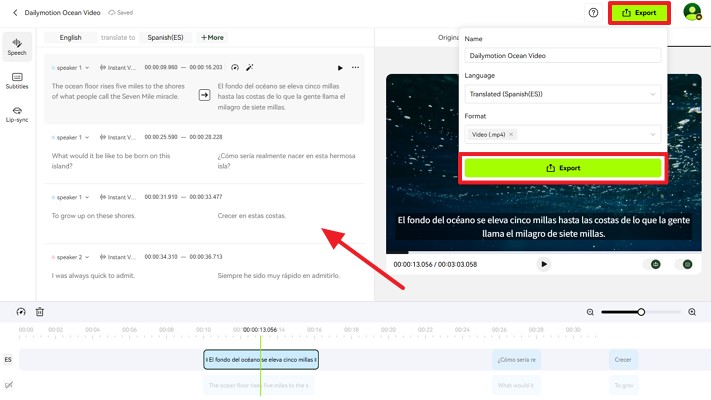Delete selected clip with trash icon
The image size is (711, 400).
click(40, 312)
